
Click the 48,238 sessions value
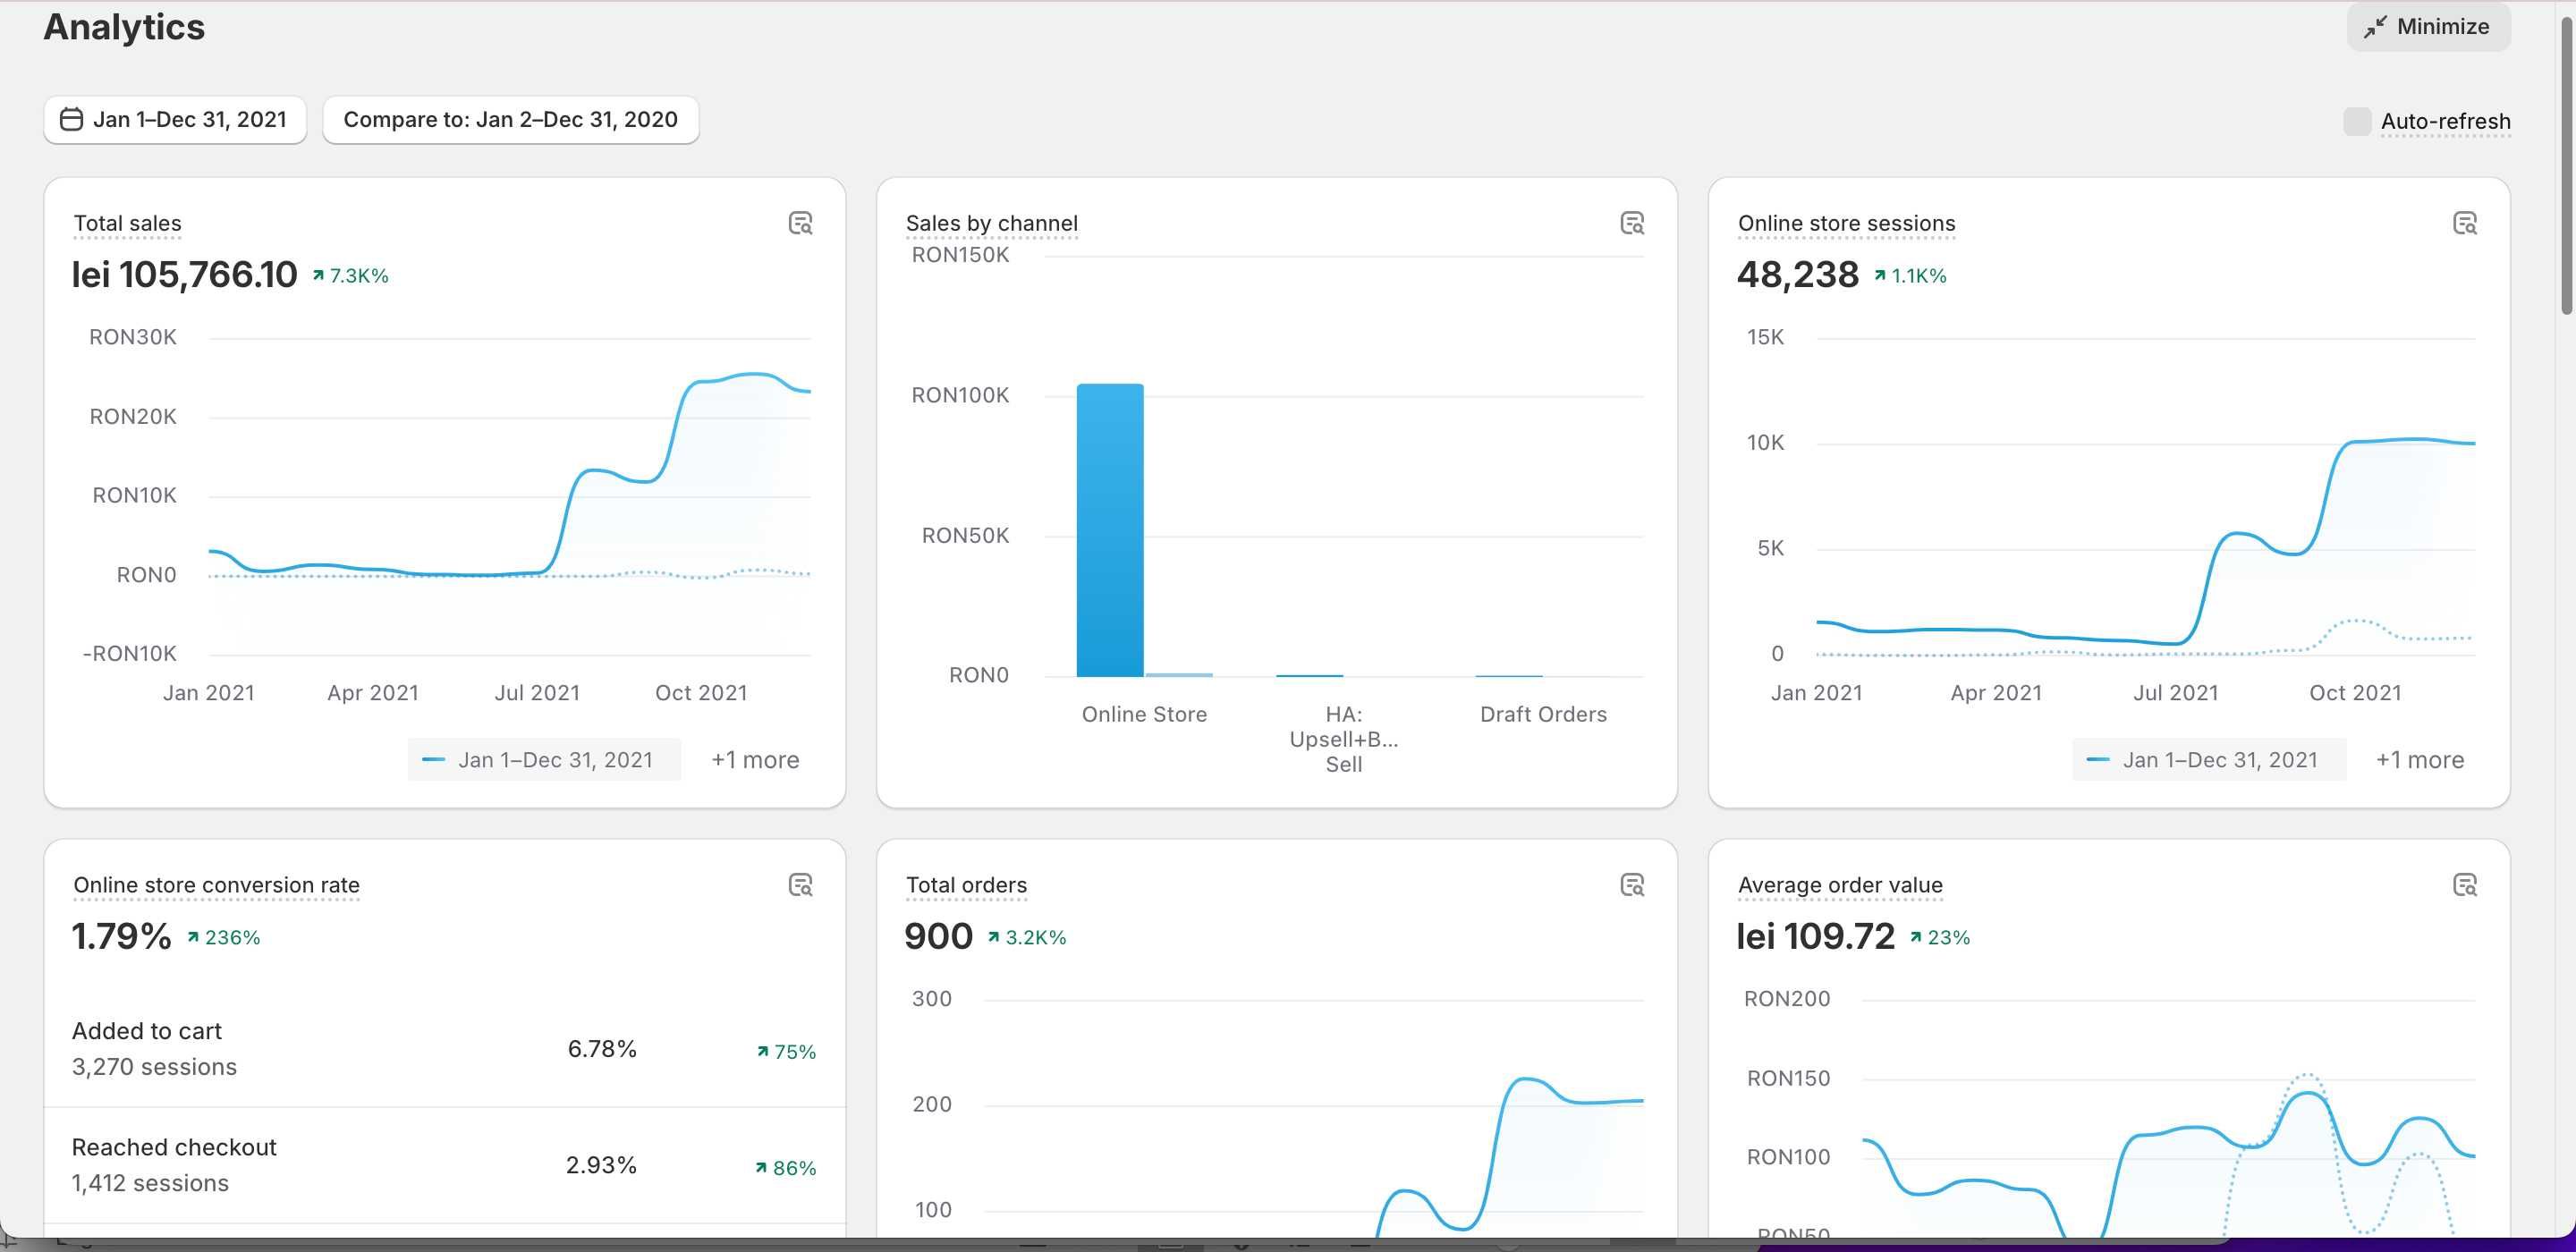click(x=1797, y=275)
